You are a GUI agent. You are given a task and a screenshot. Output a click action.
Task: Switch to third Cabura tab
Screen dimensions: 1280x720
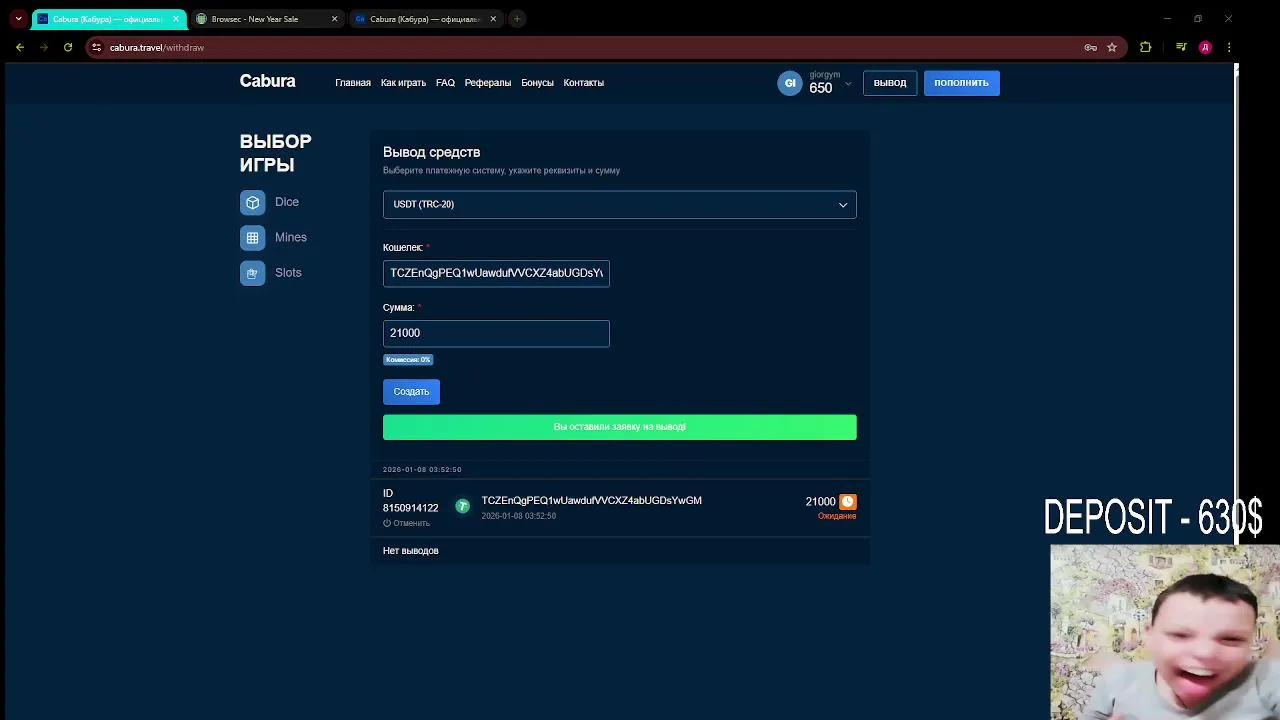coord(427,19)
